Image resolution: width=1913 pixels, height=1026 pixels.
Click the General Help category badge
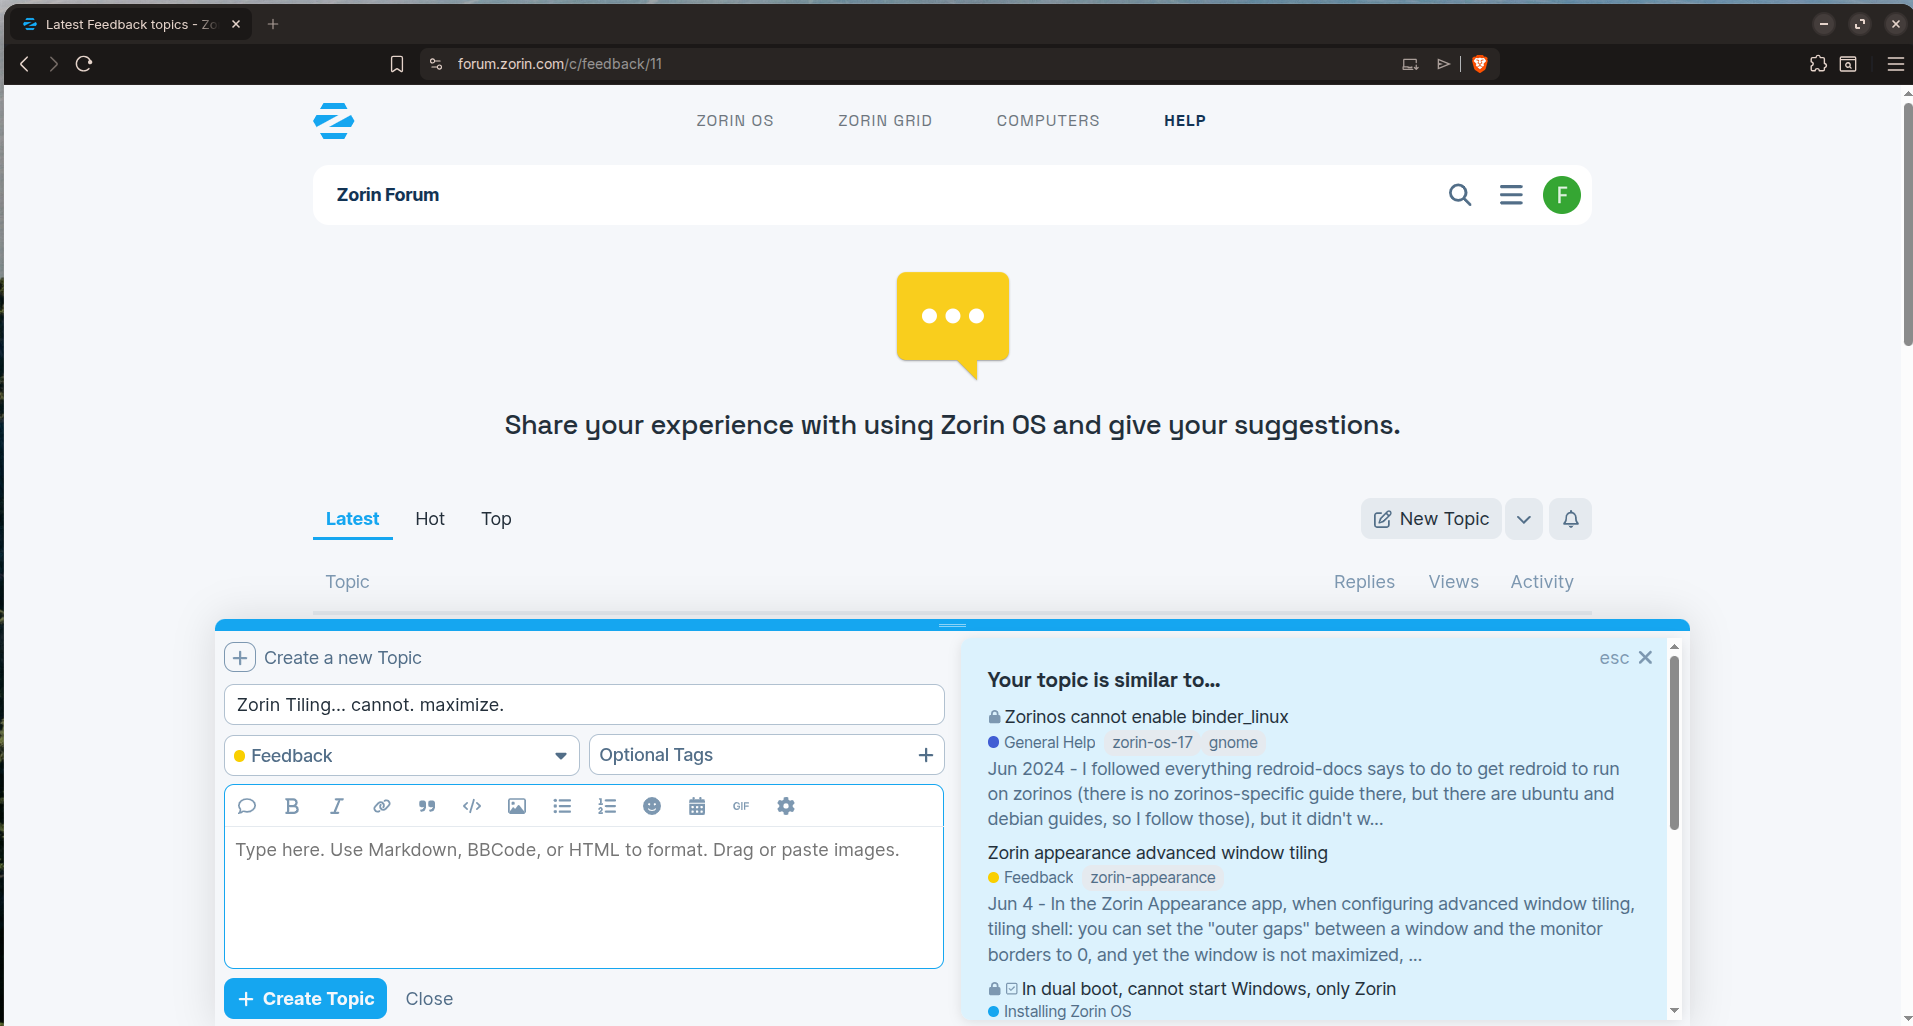(1041, 743)
